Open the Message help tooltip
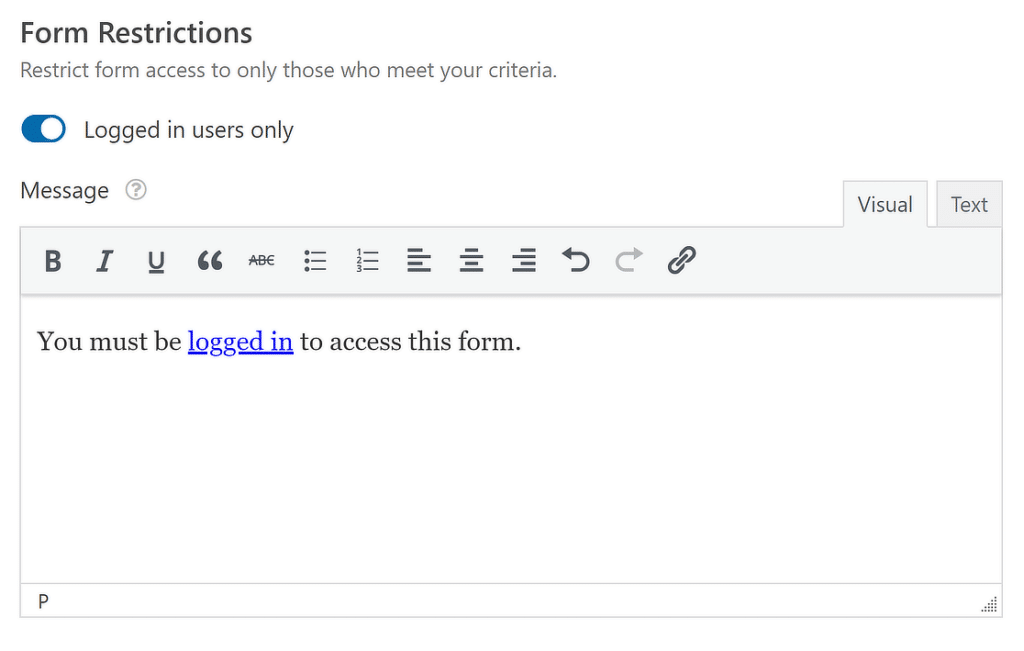Image resolution: width=1024 pixels, height=651 pixels. (x=135, y=190)
